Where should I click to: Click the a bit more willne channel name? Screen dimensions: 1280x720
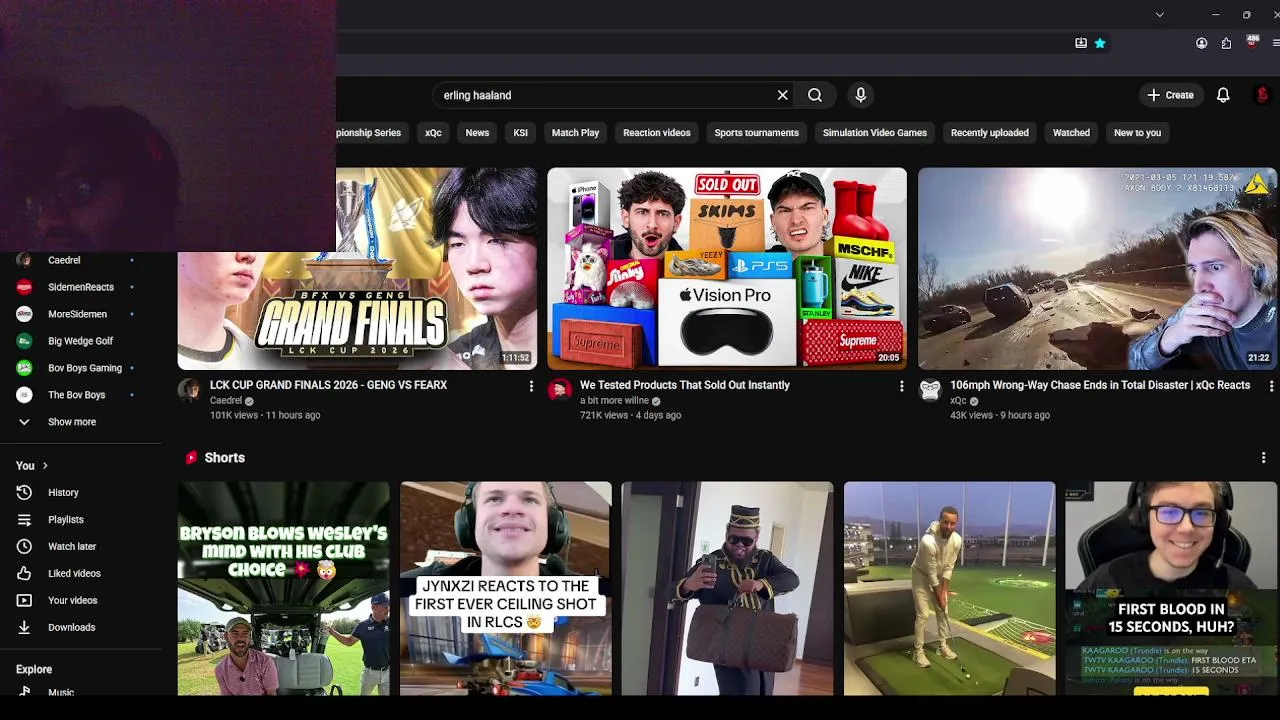pos(615,401)
